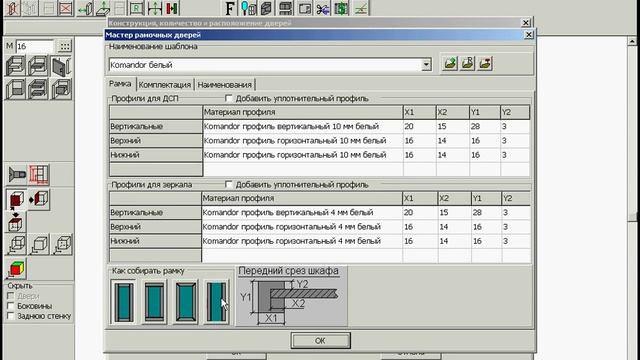This screenshot has height=360, width=640.
Task: Click the Вертикальные row header under ДСП profiles
Action: click(156, 127)
